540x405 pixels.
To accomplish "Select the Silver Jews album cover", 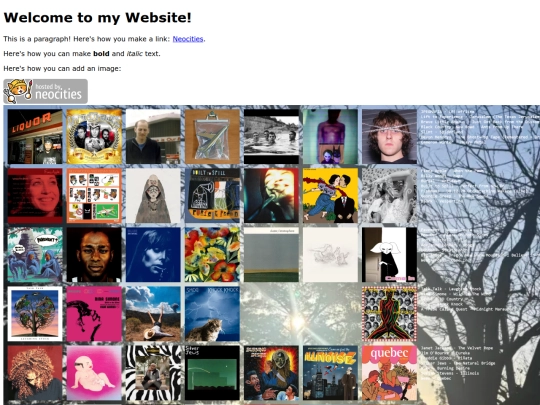I will click(212, 373).
